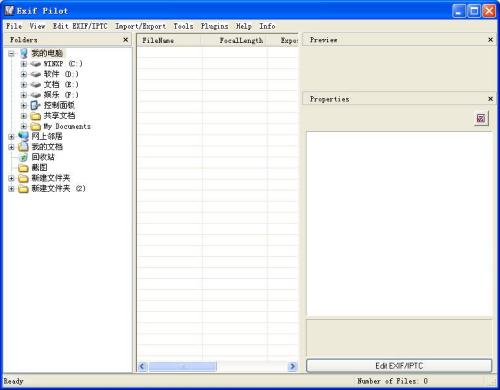Click the properties view icon button
Image resolution: width=500 pixels, height=390 pixels.
tap(481, 118)
